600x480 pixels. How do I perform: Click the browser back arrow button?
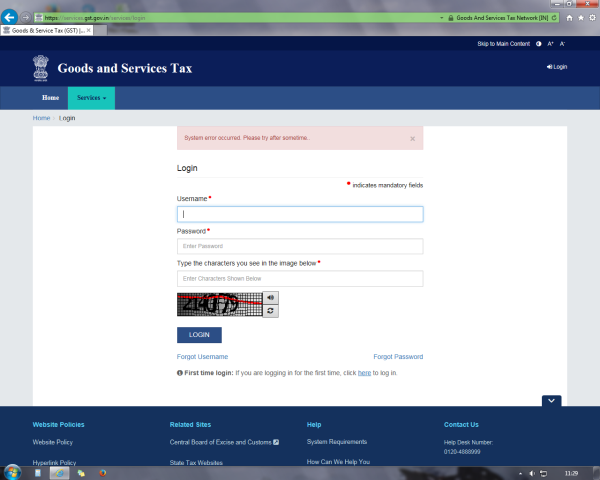[10, 18]
